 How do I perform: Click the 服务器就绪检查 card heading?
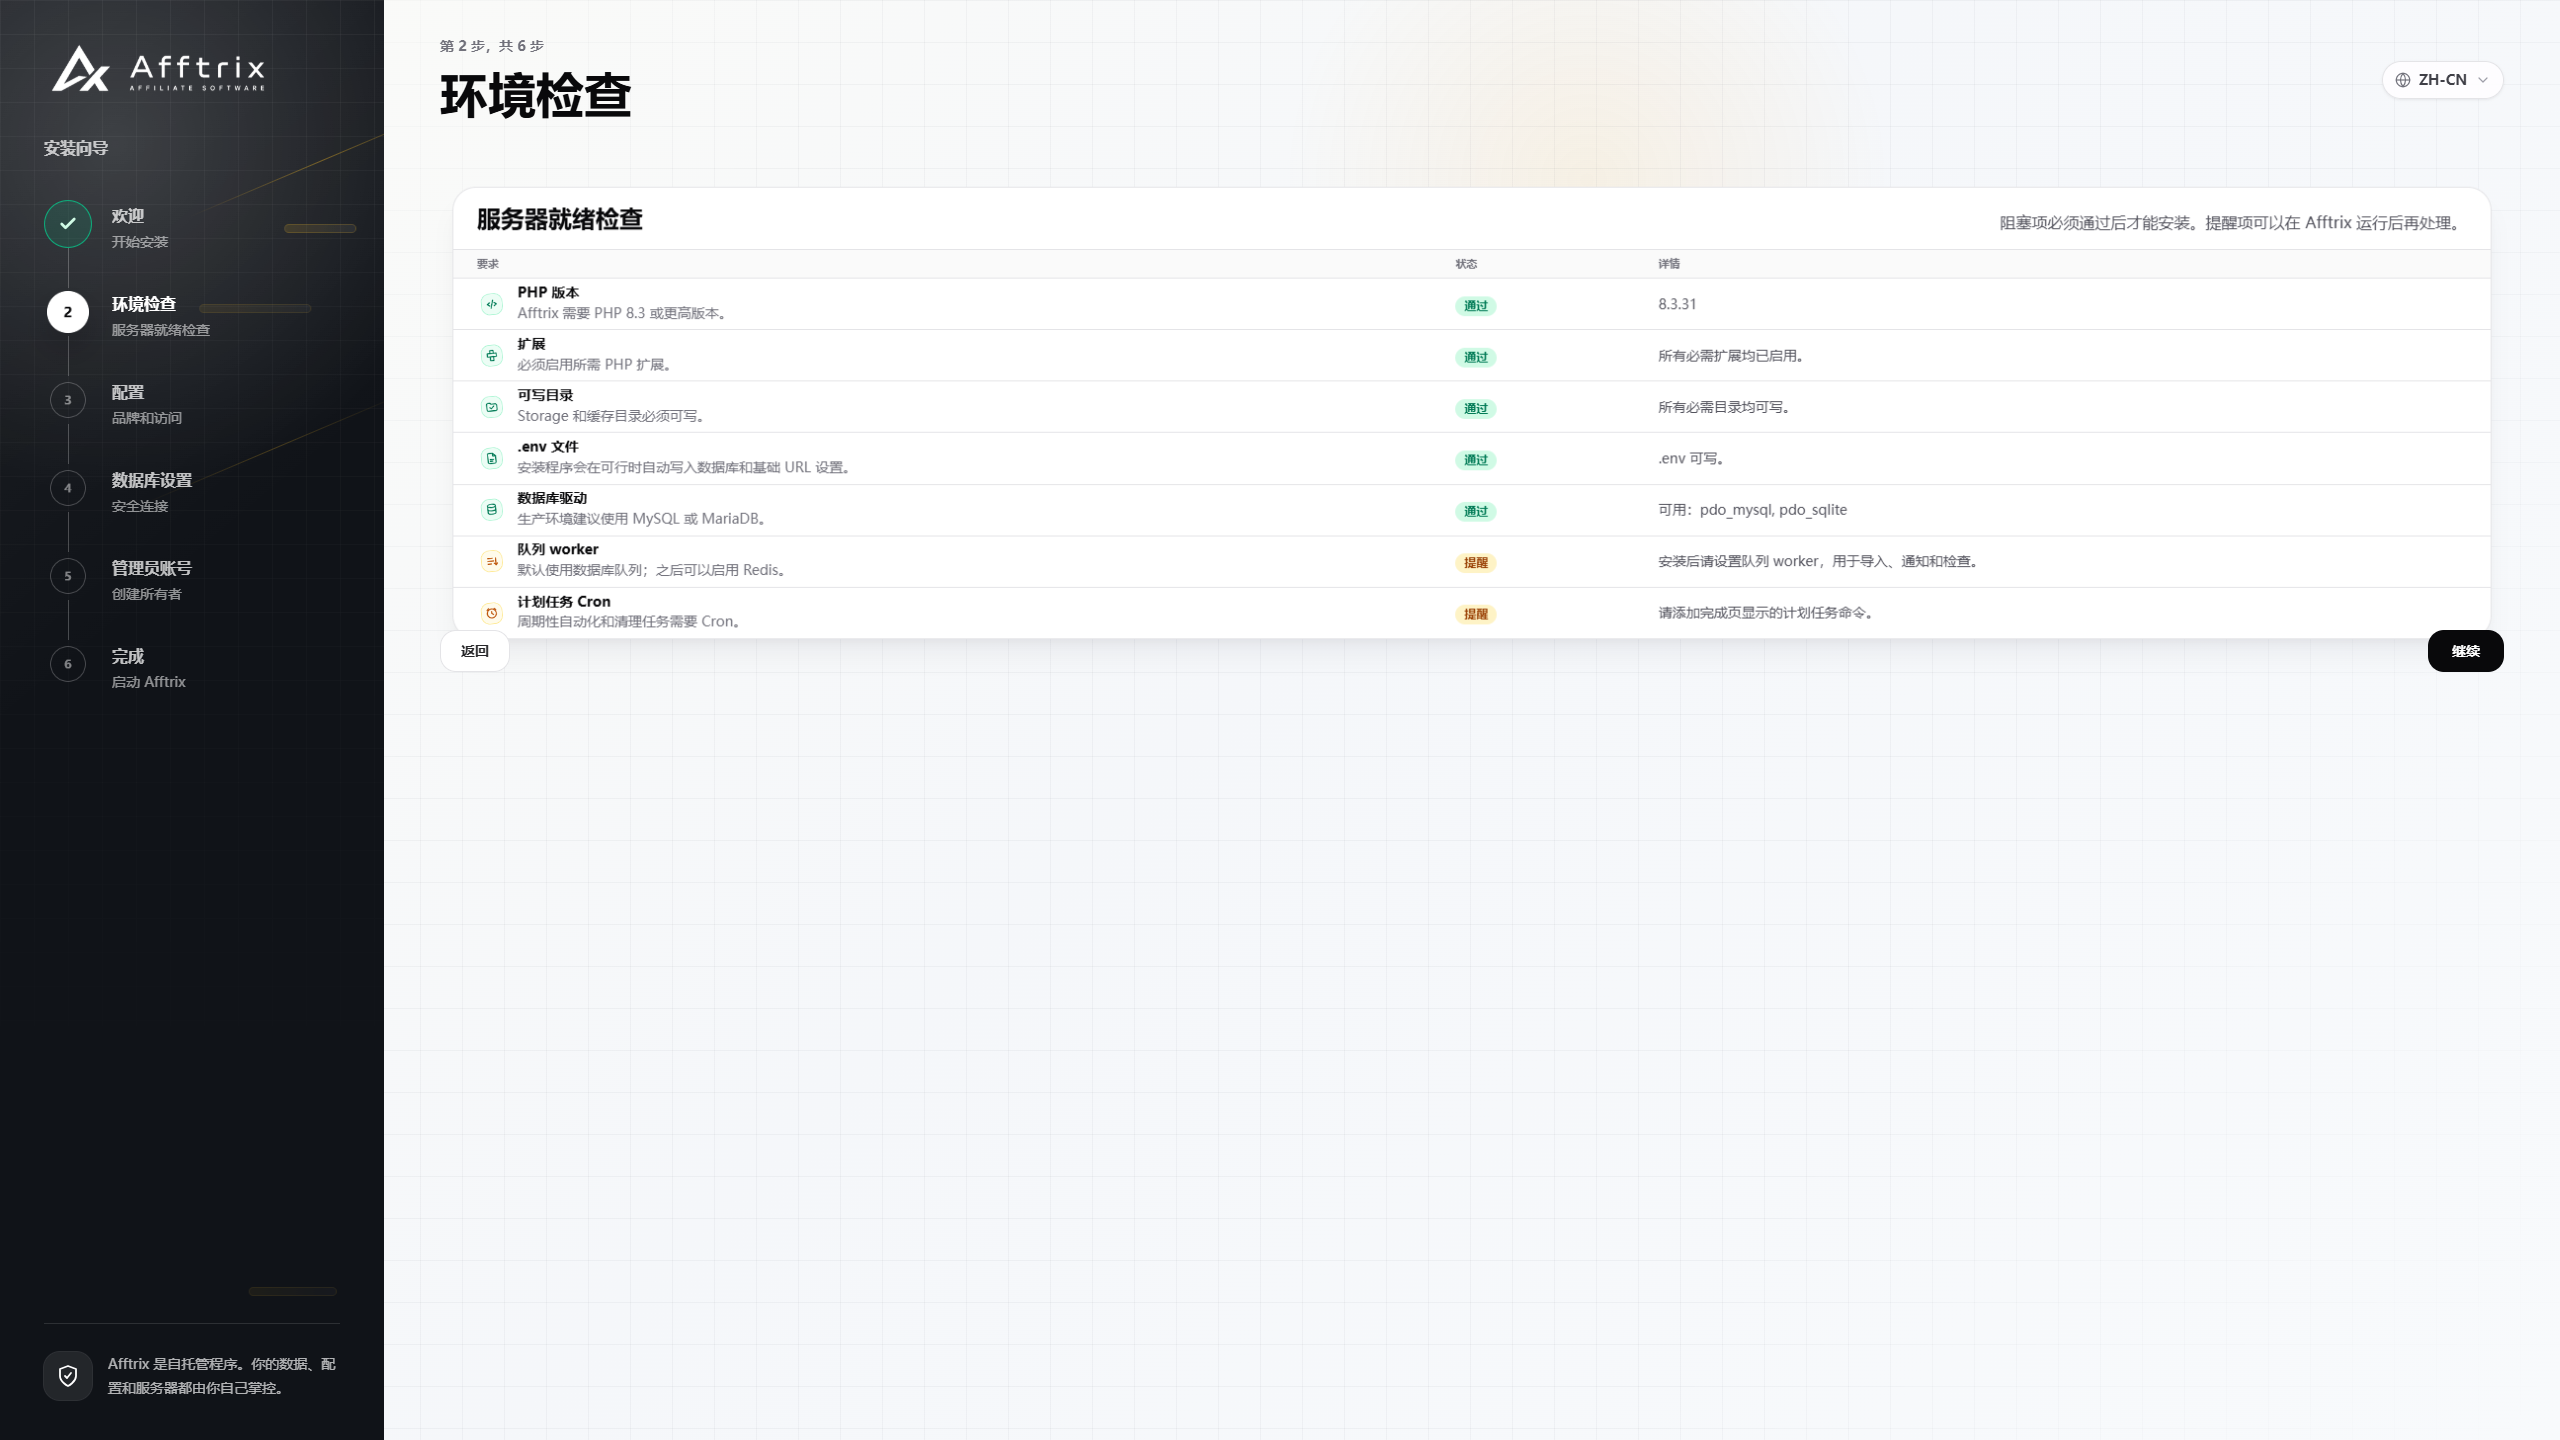tap(559, 220)
